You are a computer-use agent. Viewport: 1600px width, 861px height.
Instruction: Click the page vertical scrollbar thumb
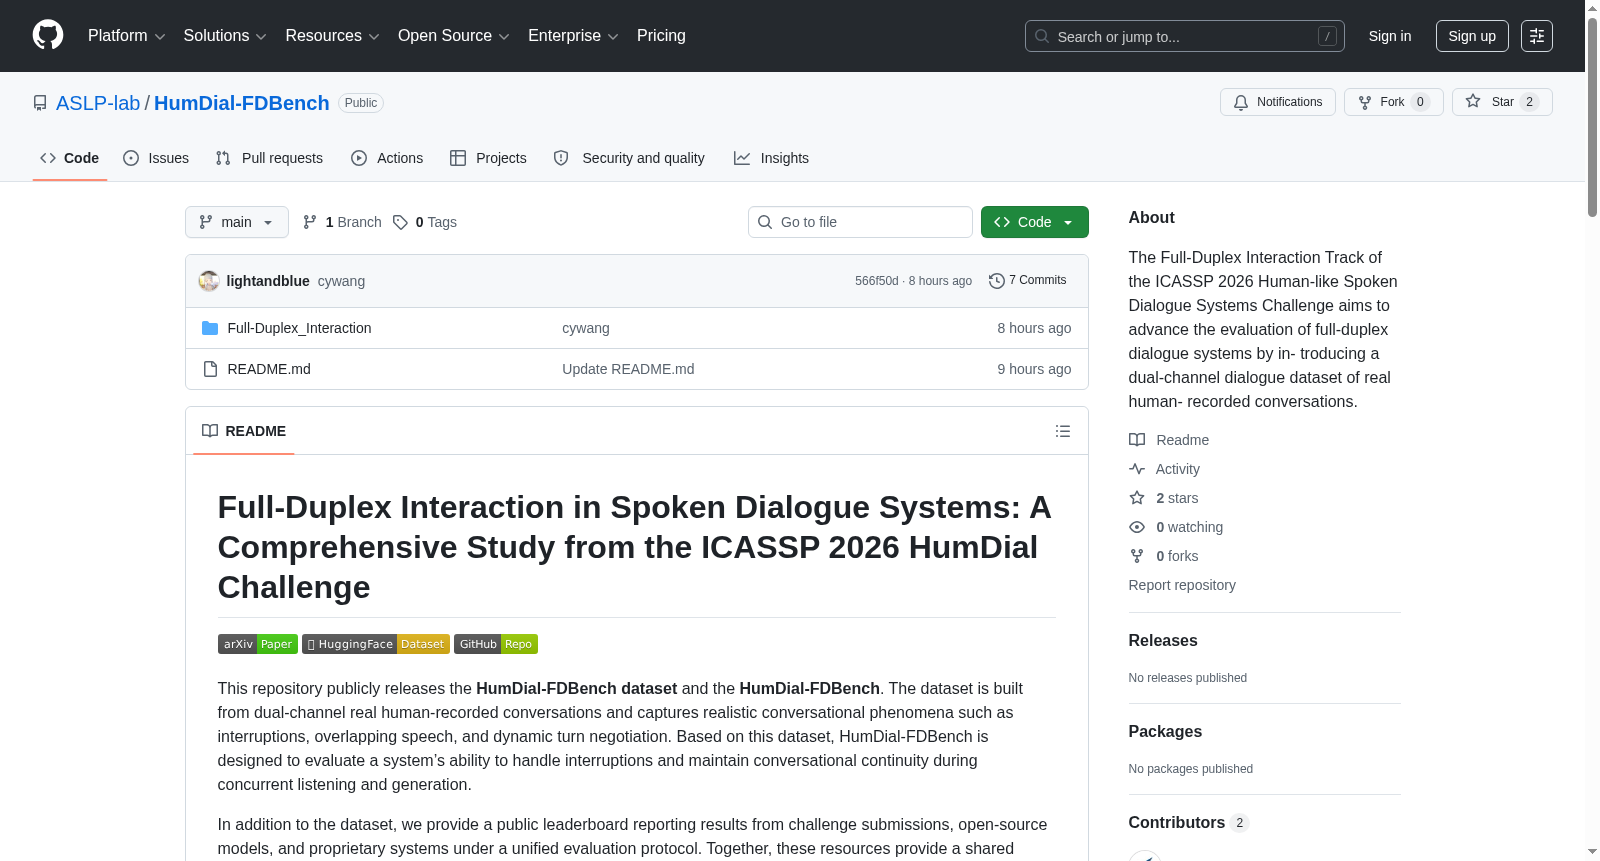[1592, 115]
